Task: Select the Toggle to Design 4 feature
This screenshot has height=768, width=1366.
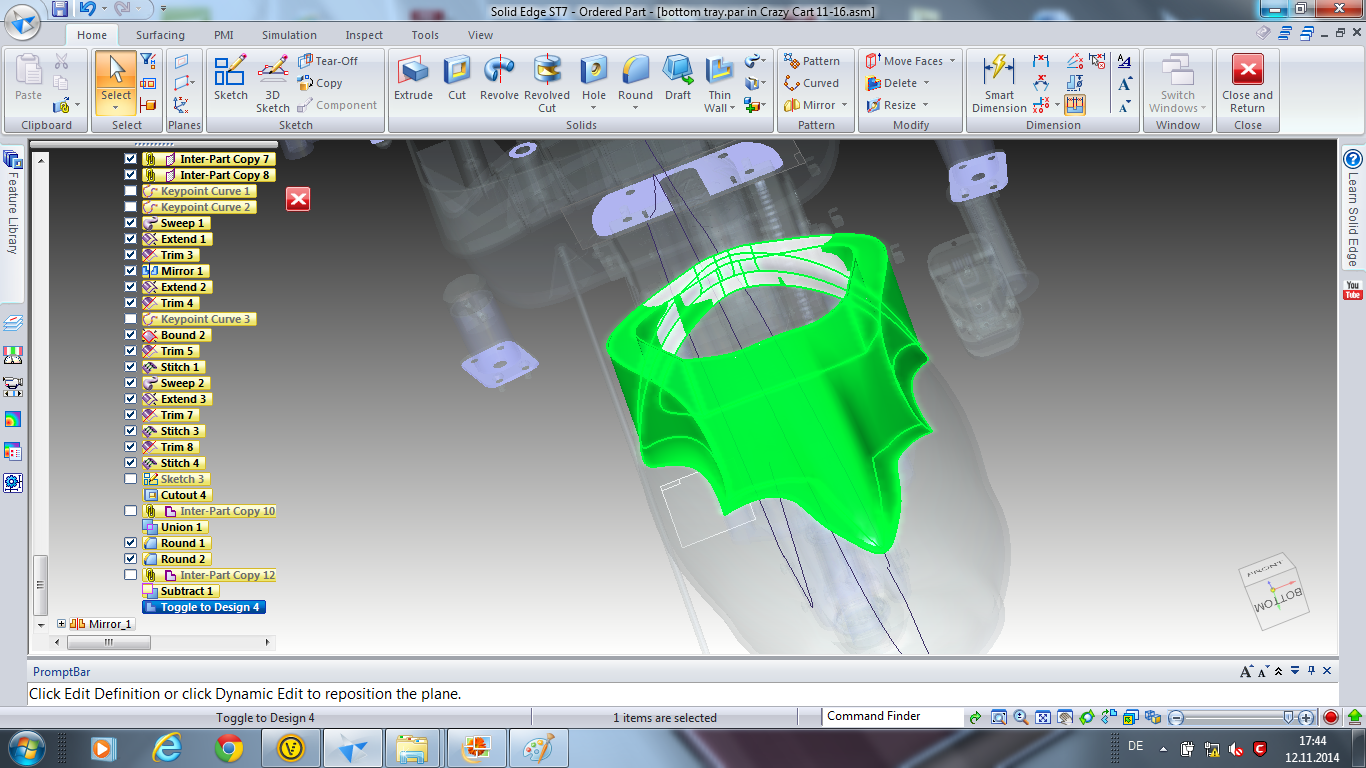Action: (204, 607)
